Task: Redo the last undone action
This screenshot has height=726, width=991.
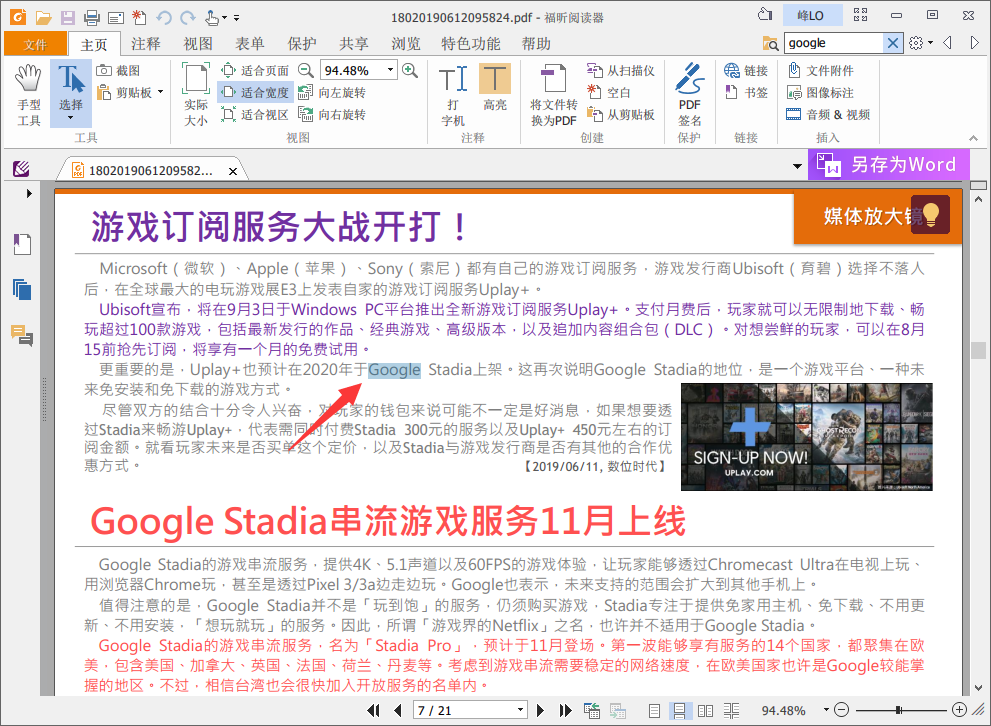Action: pos(188,18)
